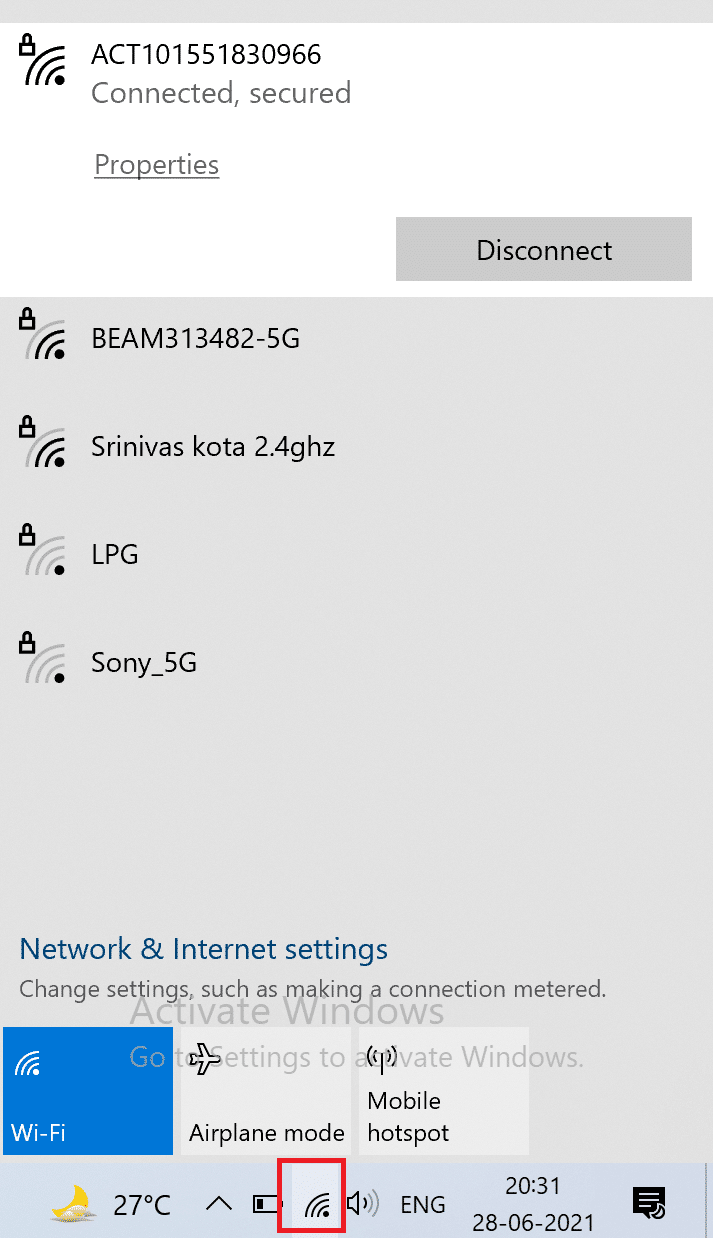Click the lock icon next to LPG network
The width and height of the screenshot is (713, 1238).
27,534
